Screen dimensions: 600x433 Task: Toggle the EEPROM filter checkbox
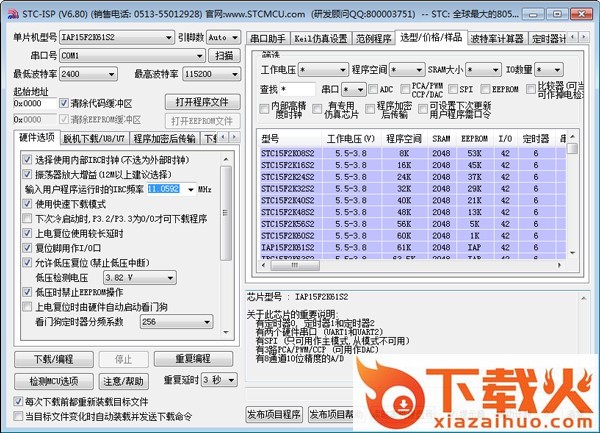point(485,89)
